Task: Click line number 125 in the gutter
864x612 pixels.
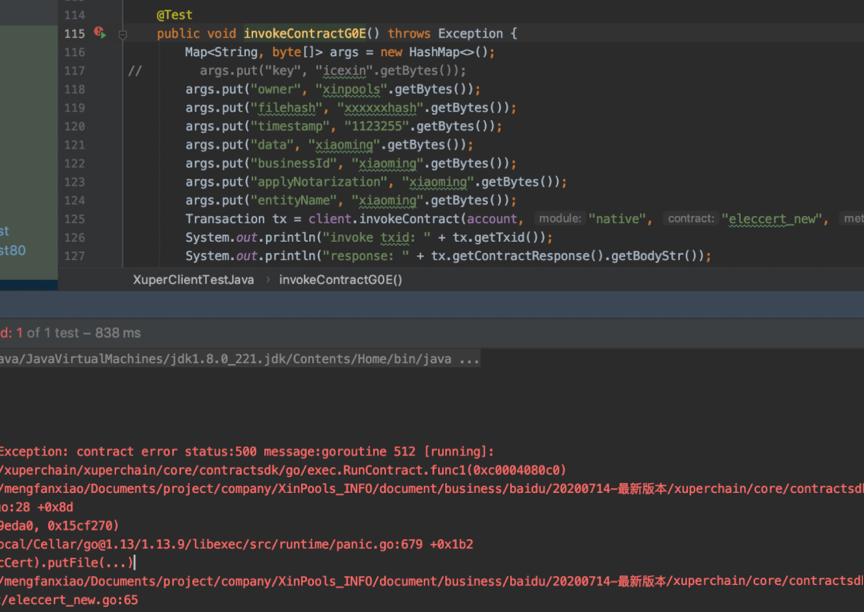Action: pyautogui.click(x=74, y=219)
